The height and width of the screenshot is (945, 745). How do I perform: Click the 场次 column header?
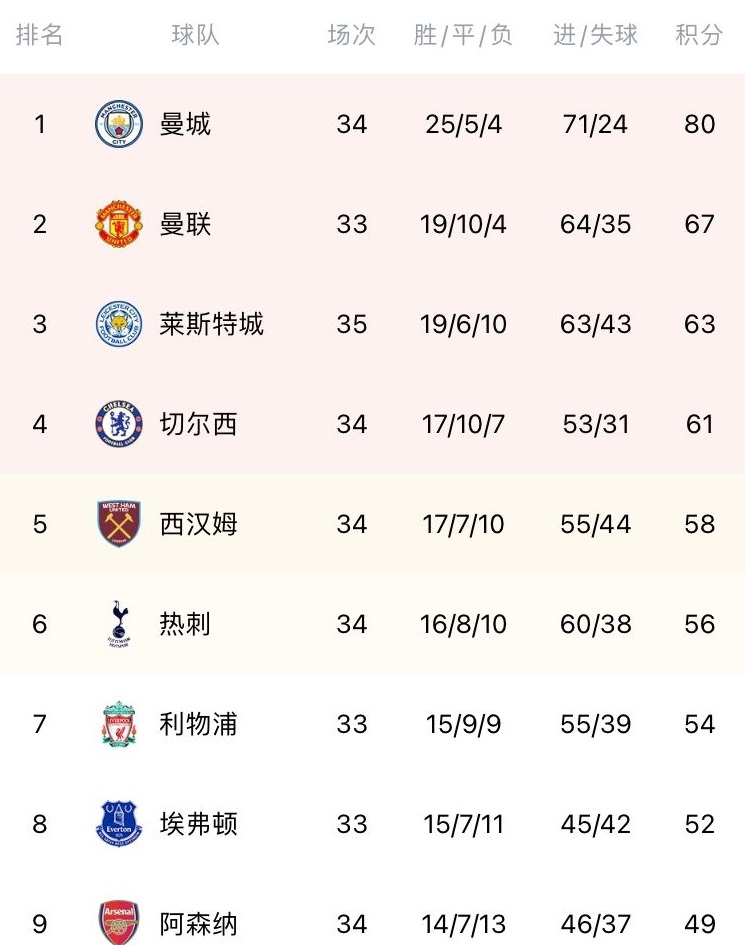click(x=351, y=35)
